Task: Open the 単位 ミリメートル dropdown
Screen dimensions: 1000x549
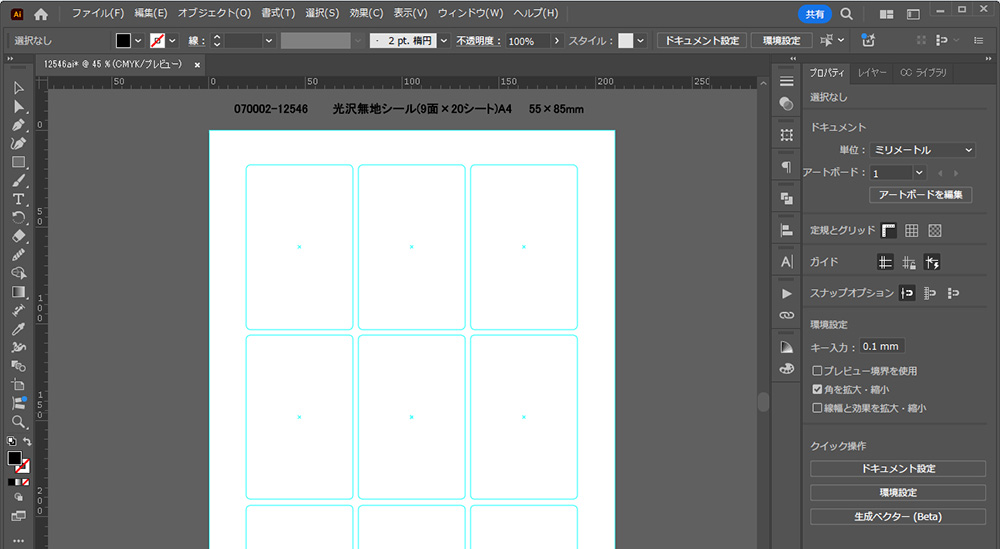Action: click(x=922, y=150)
